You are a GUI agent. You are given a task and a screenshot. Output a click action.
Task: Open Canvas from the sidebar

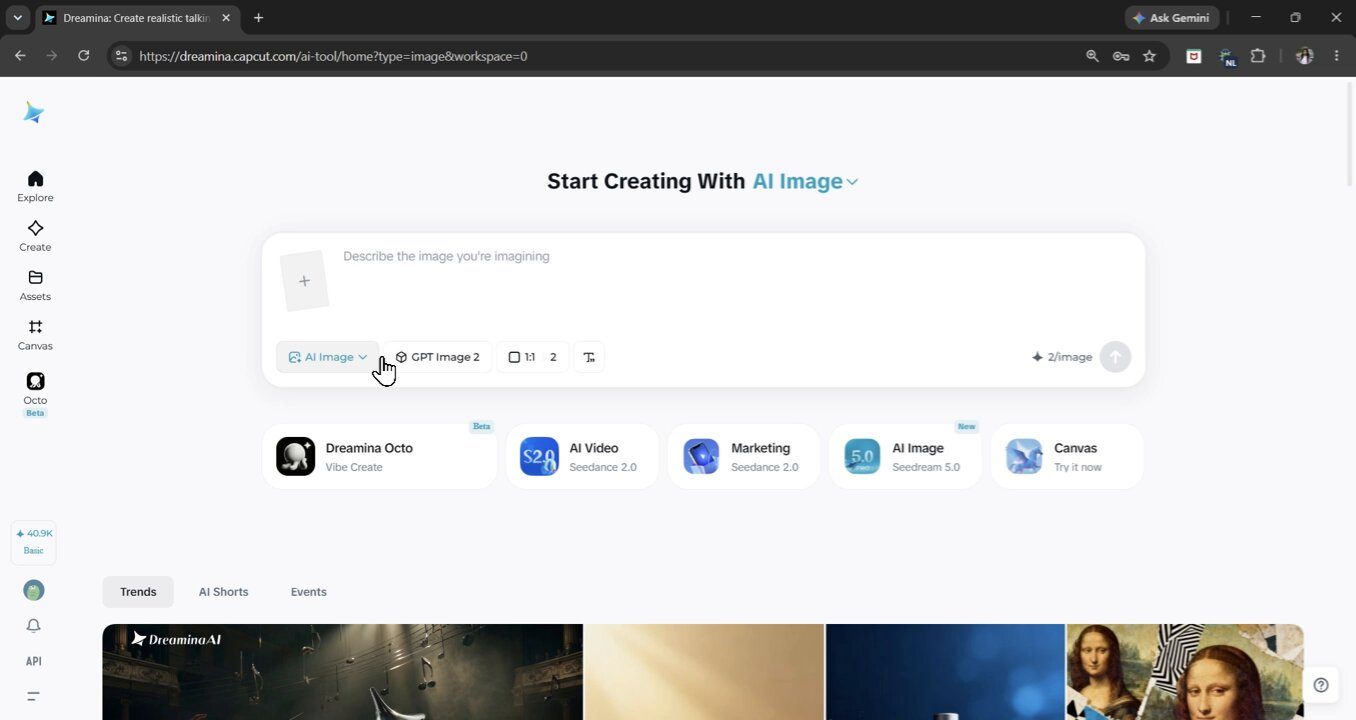click(35, 335)
